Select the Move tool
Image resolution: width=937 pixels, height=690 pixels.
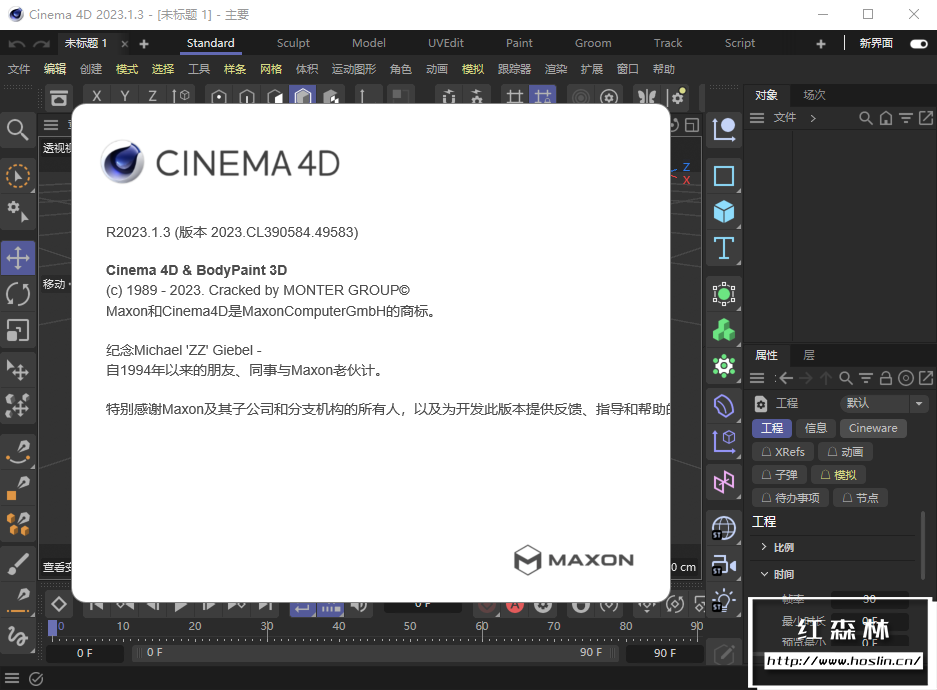tap(18, 258)
